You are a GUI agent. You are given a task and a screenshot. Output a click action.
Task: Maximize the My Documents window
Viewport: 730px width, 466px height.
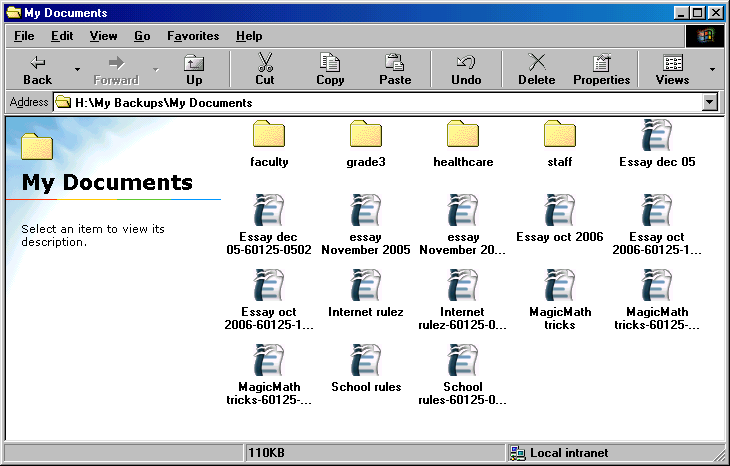698,13
